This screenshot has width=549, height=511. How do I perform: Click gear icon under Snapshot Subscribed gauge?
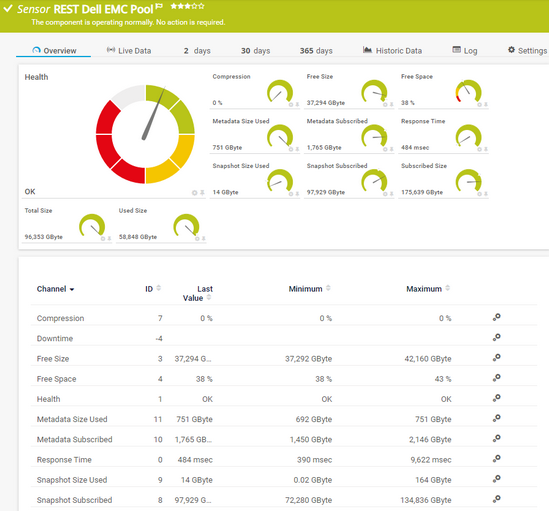coord(385,194)
